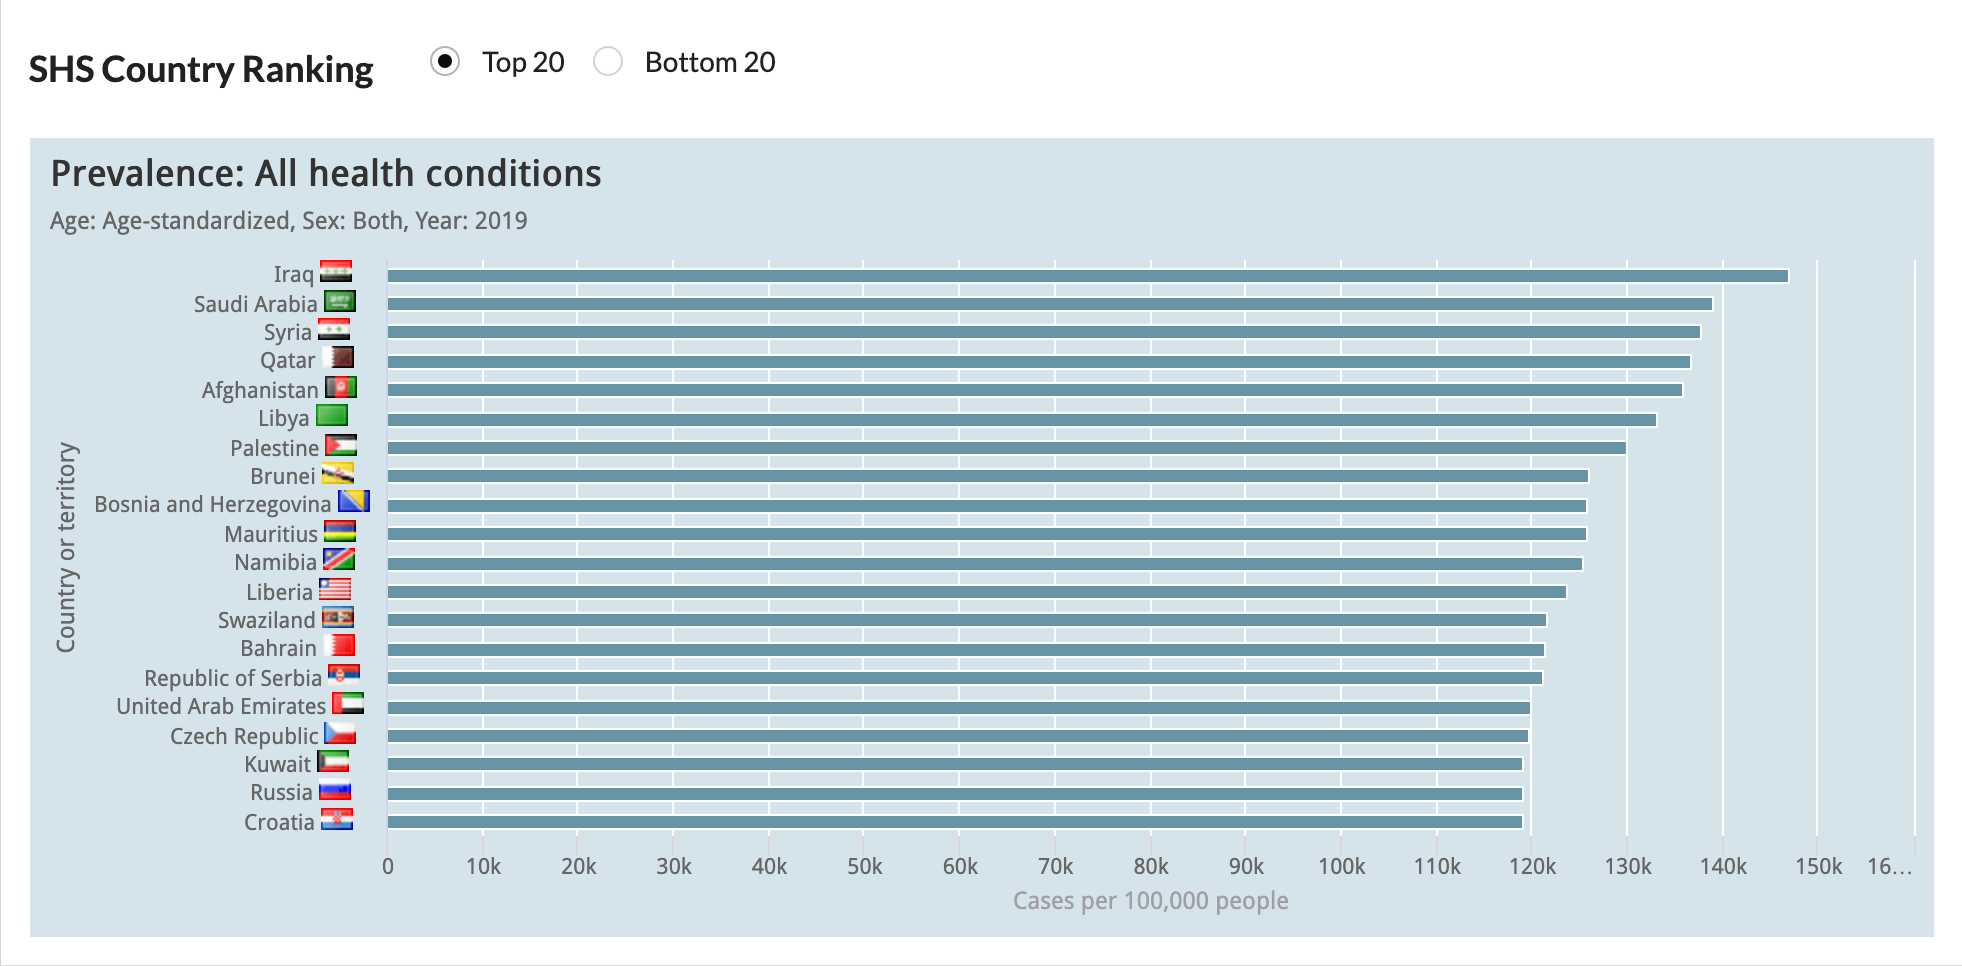Click the Bahrain prevalence bar
The image size is (1962, 966).
tap(965, 650)
